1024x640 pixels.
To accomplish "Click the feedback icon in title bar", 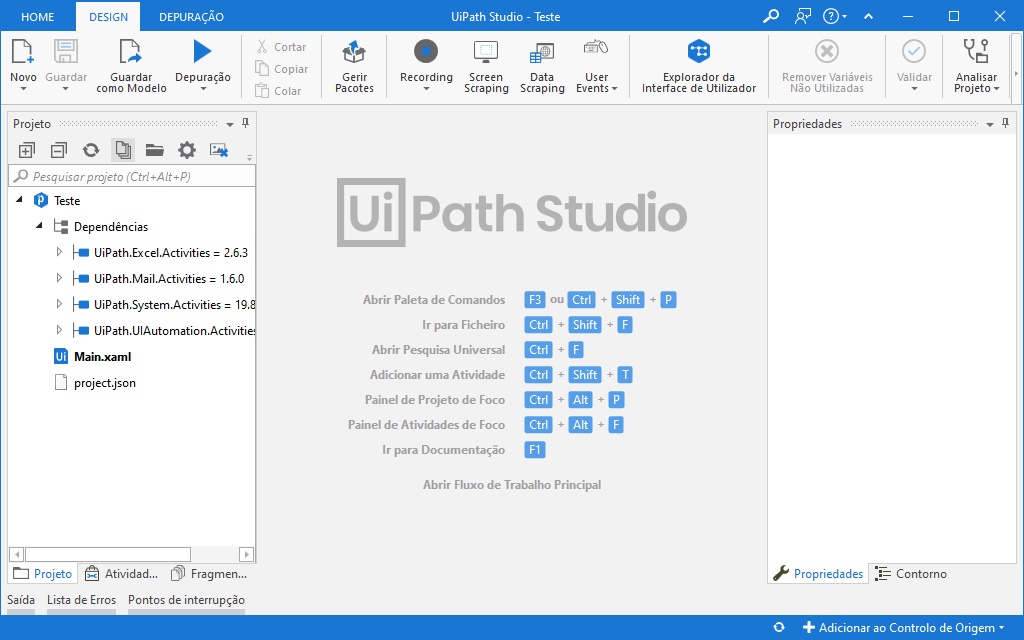I will pos(803,16).
